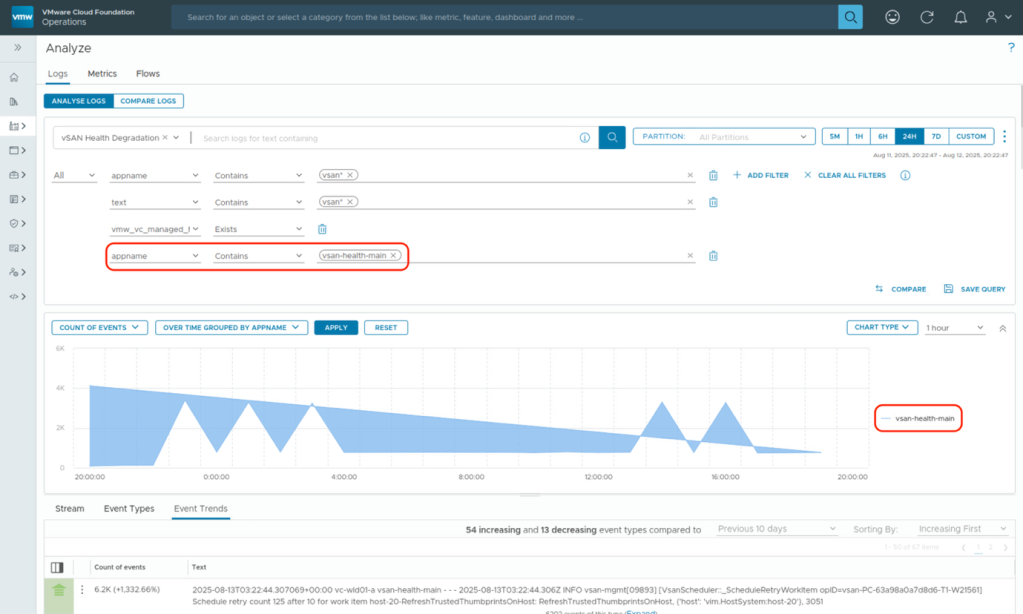Image resolution: width=1023 pixels, height=614 pixels.
Task: Open the notifications bell
Action: (x=960, y=17)
